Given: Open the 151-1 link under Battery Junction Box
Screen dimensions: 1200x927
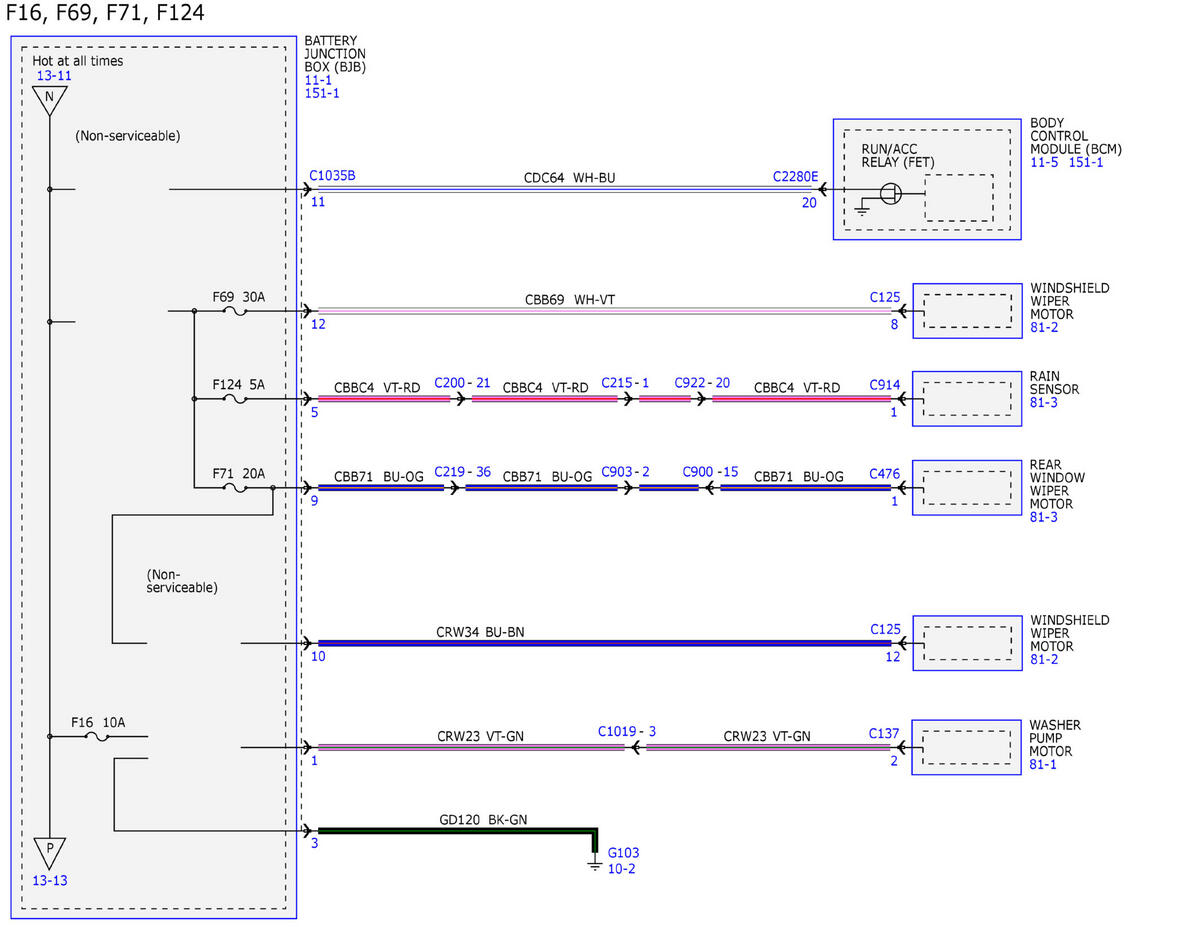Looking at the screenshot, I should pos(322,93).
